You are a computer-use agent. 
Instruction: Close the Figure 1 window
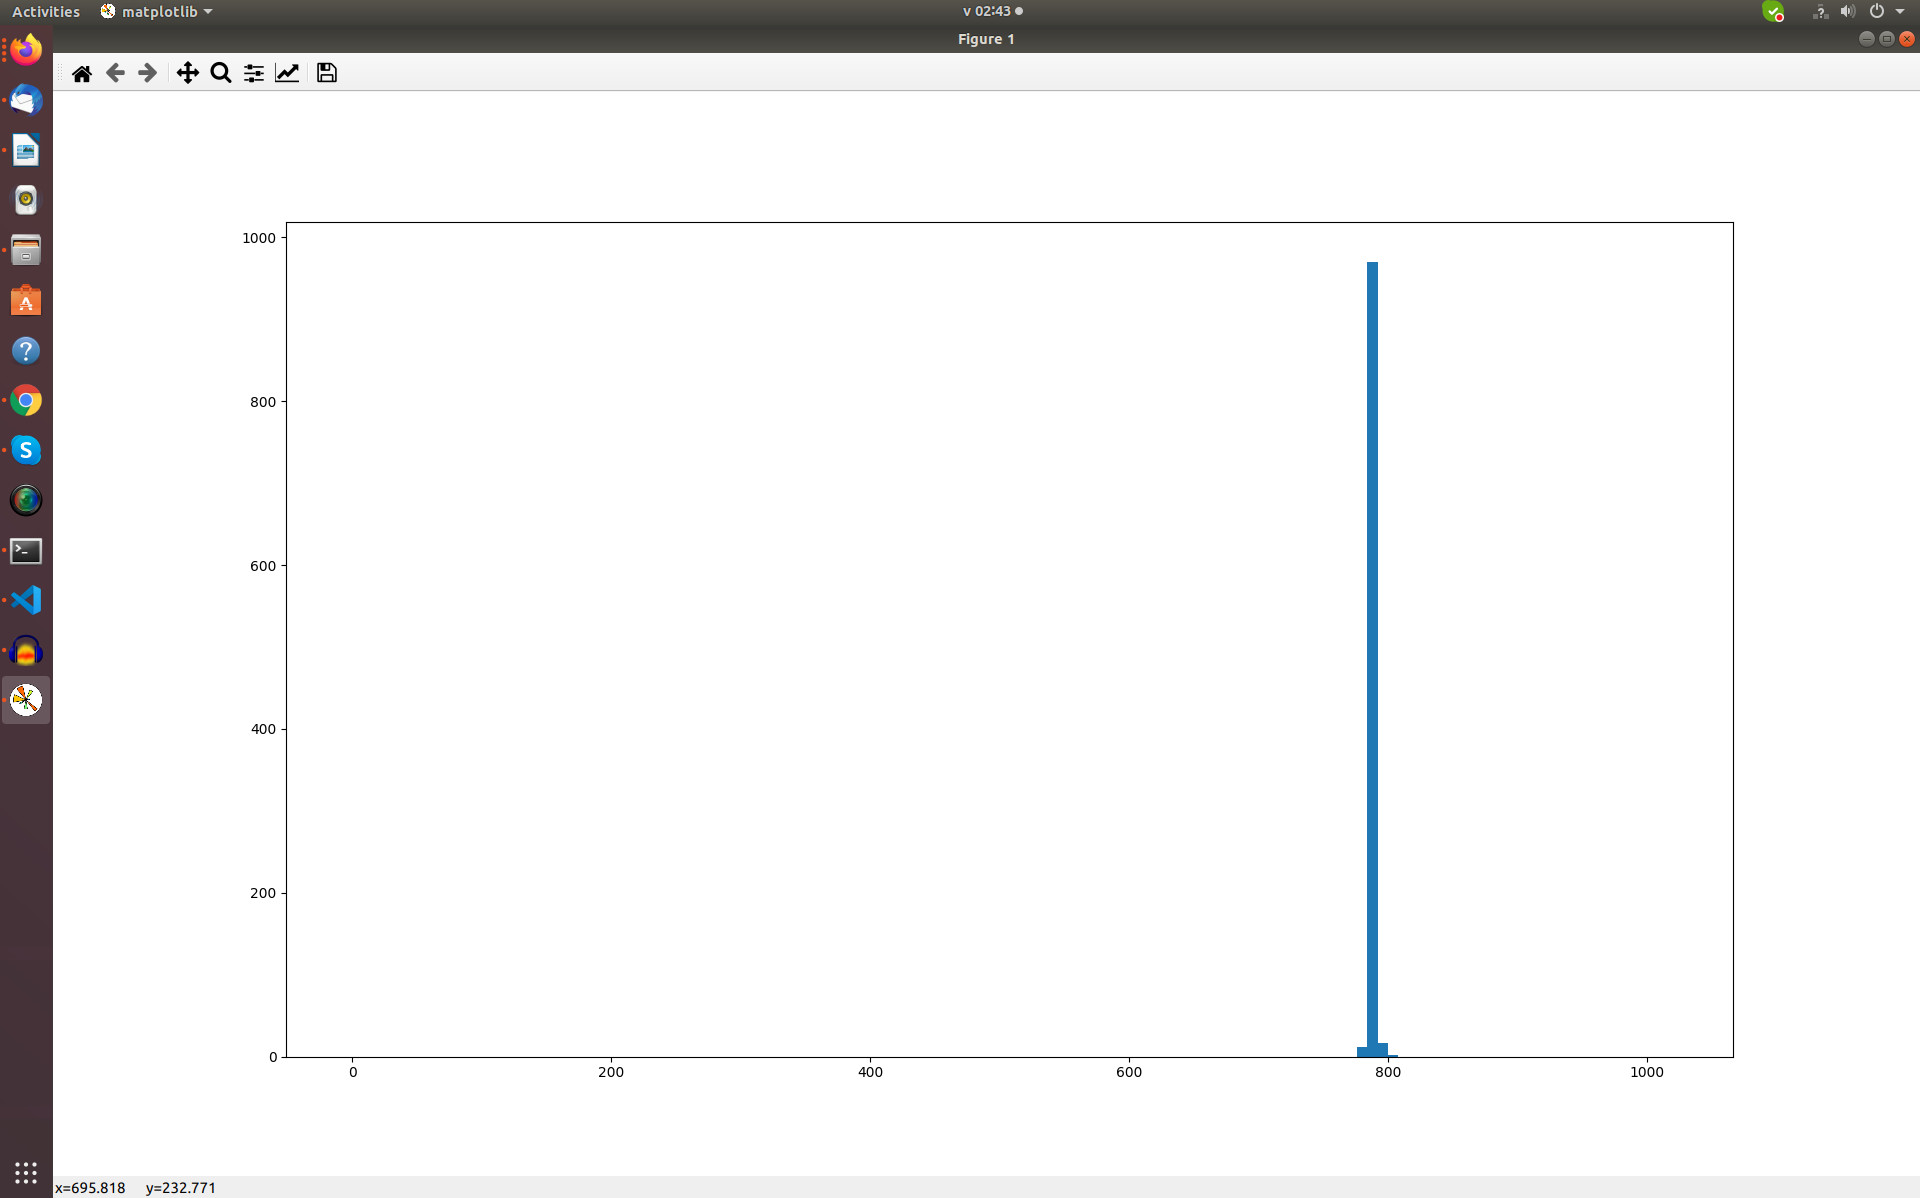(x=1907, y=39)
